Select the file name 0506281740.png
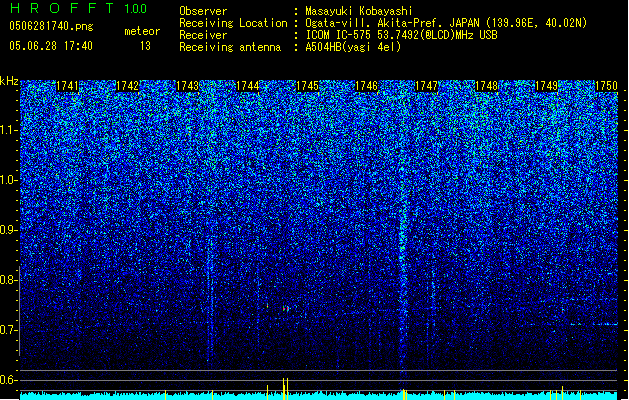 pyautogui.click(x=51, y=26)
